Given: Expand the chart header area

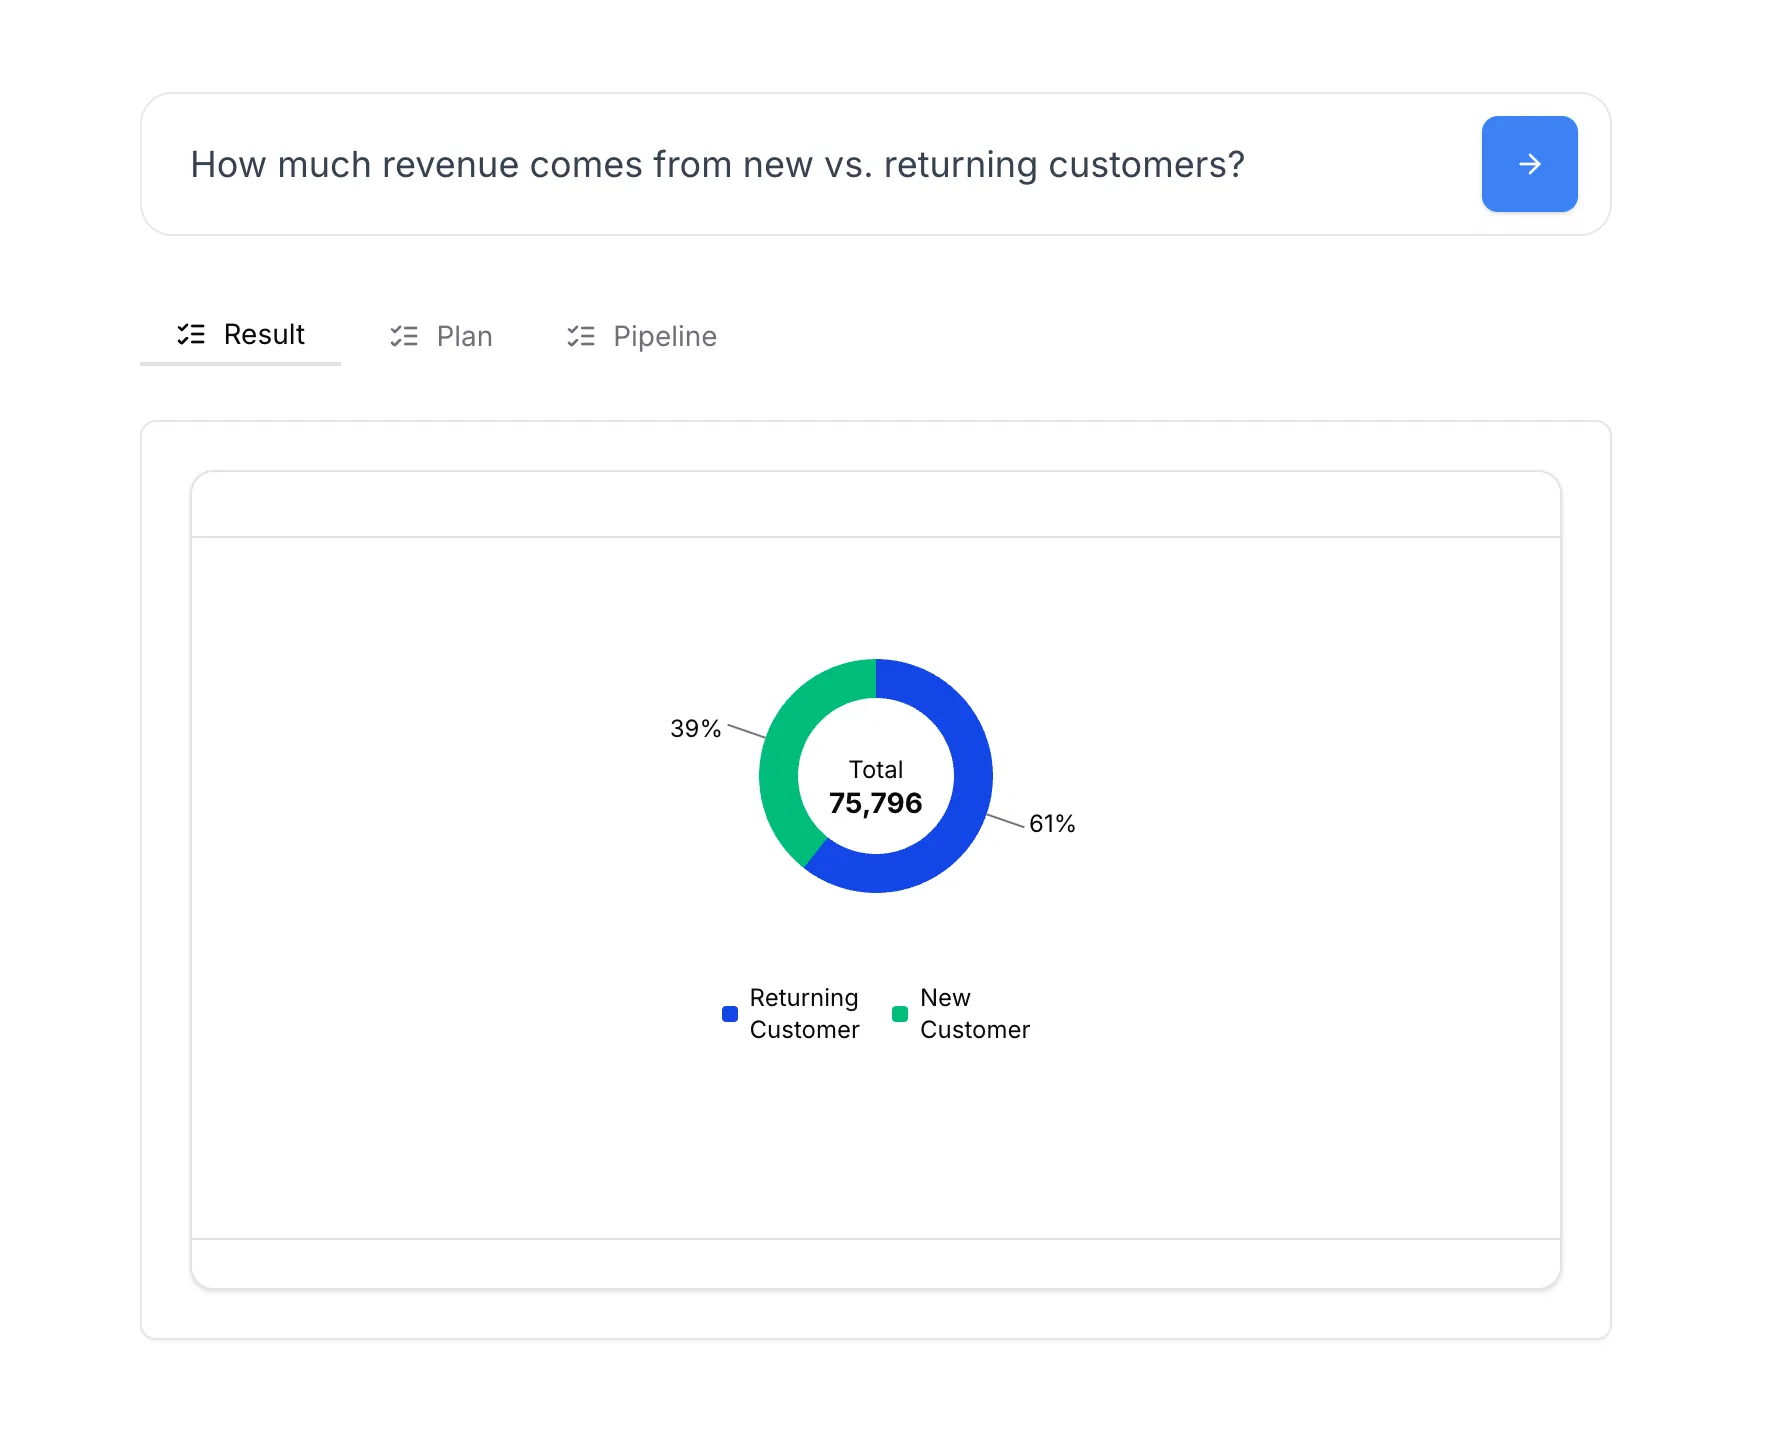Looking at the screenshot, I should pos(875,503).
